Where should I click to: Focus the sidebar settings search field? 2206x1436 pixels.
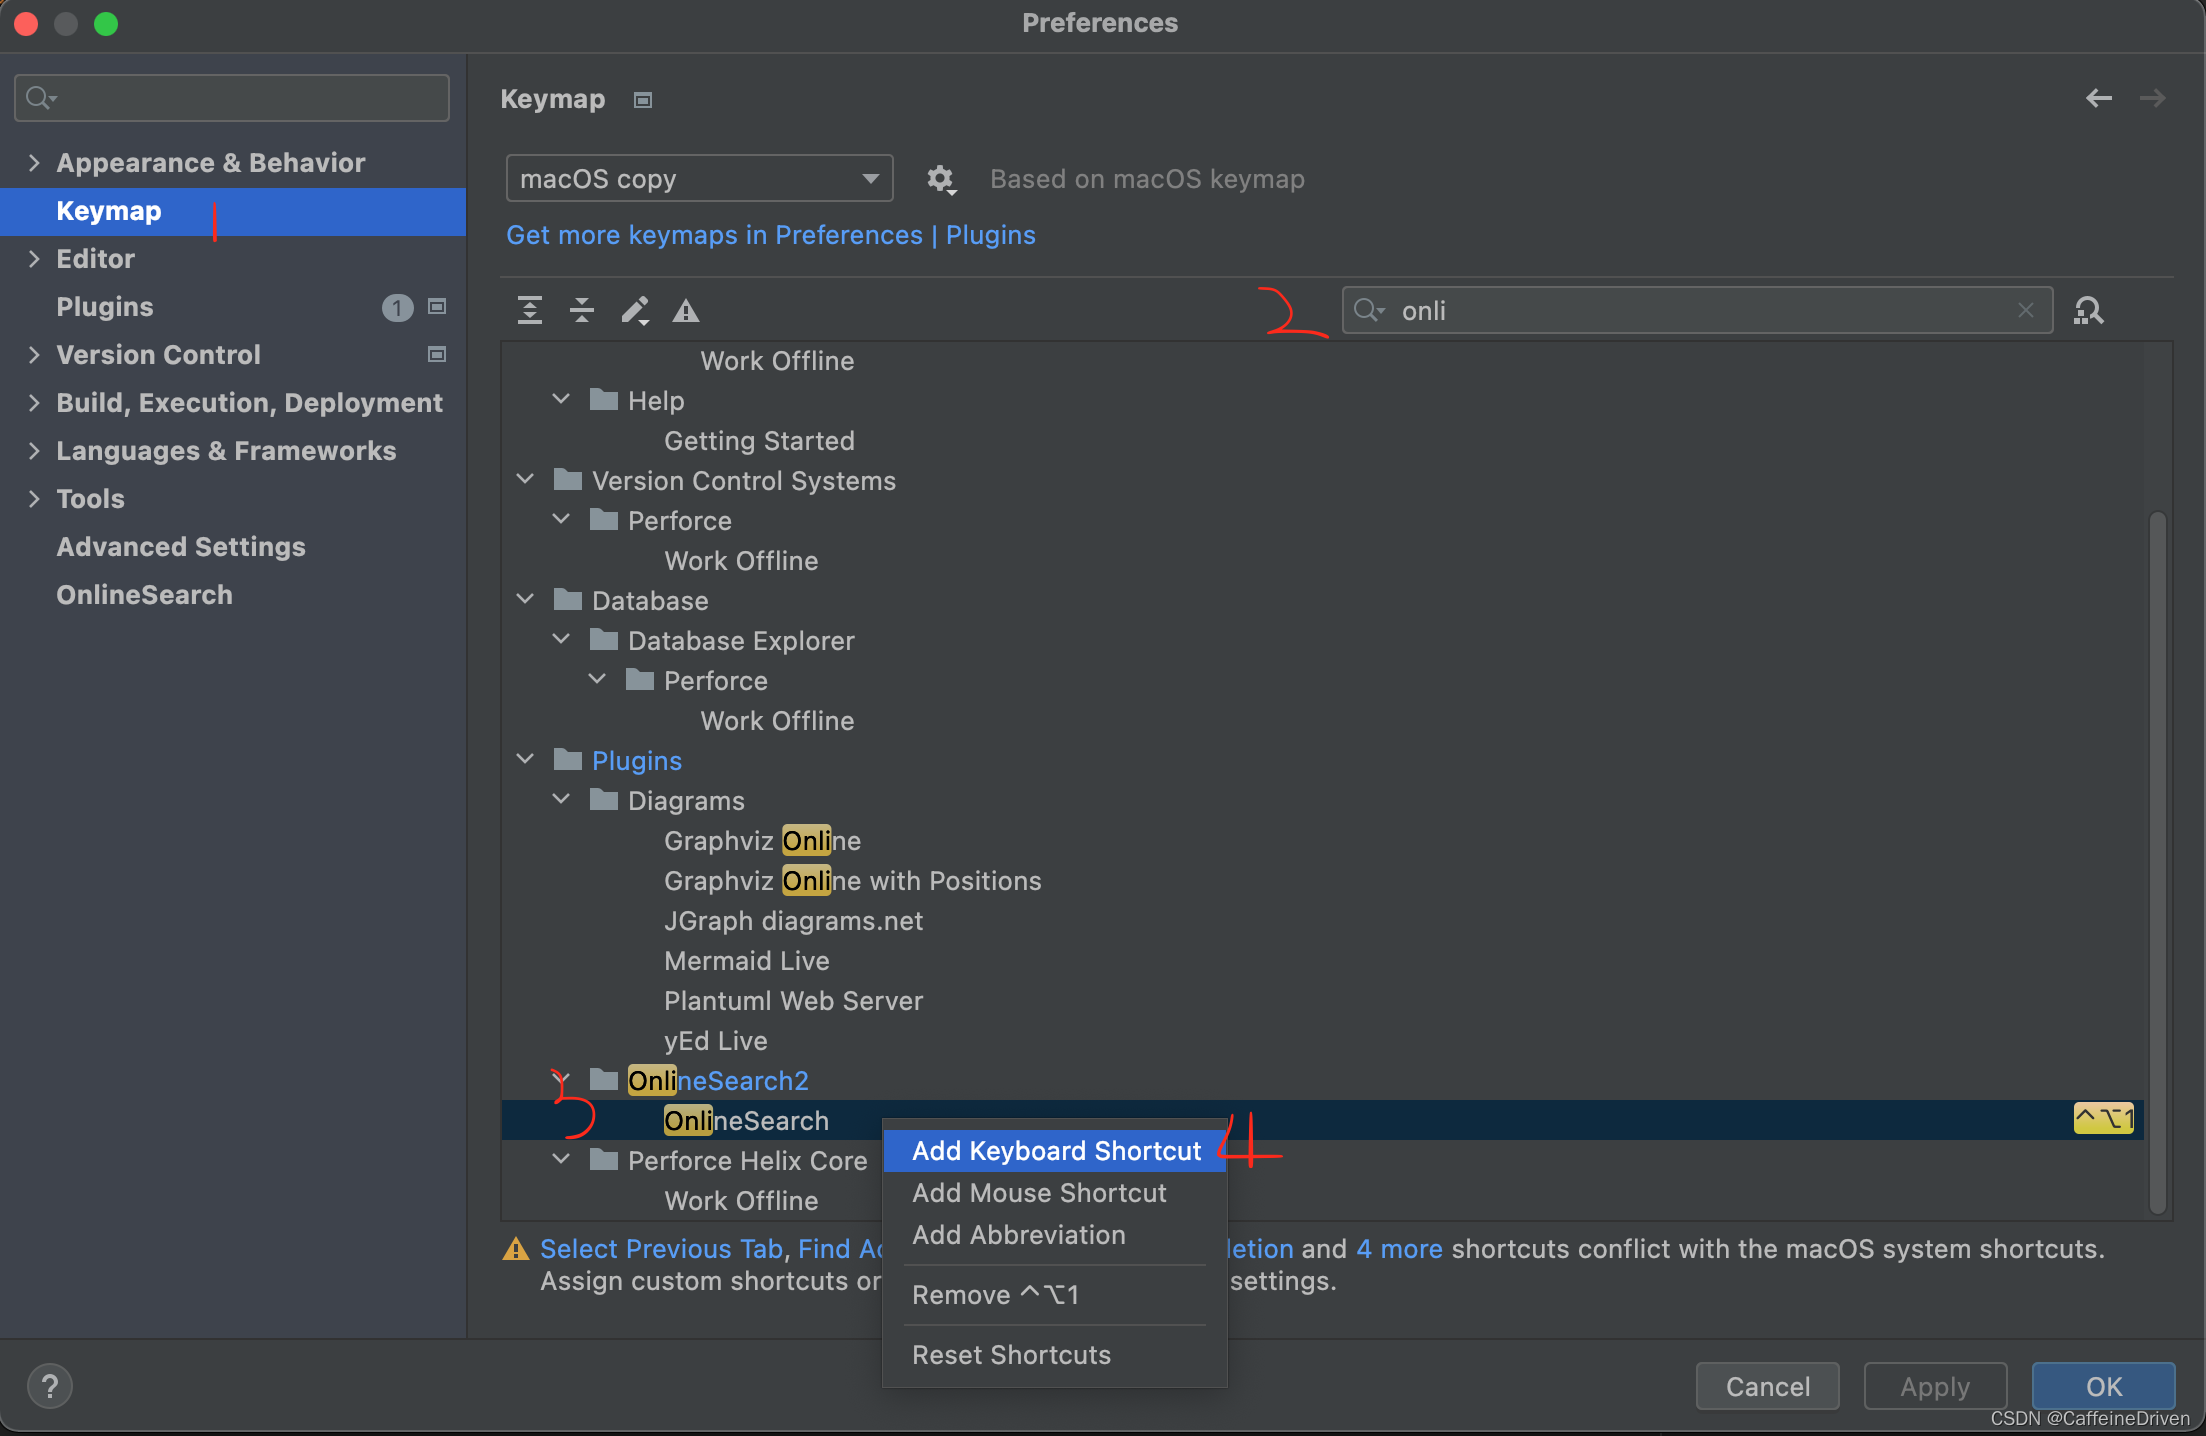232,98
